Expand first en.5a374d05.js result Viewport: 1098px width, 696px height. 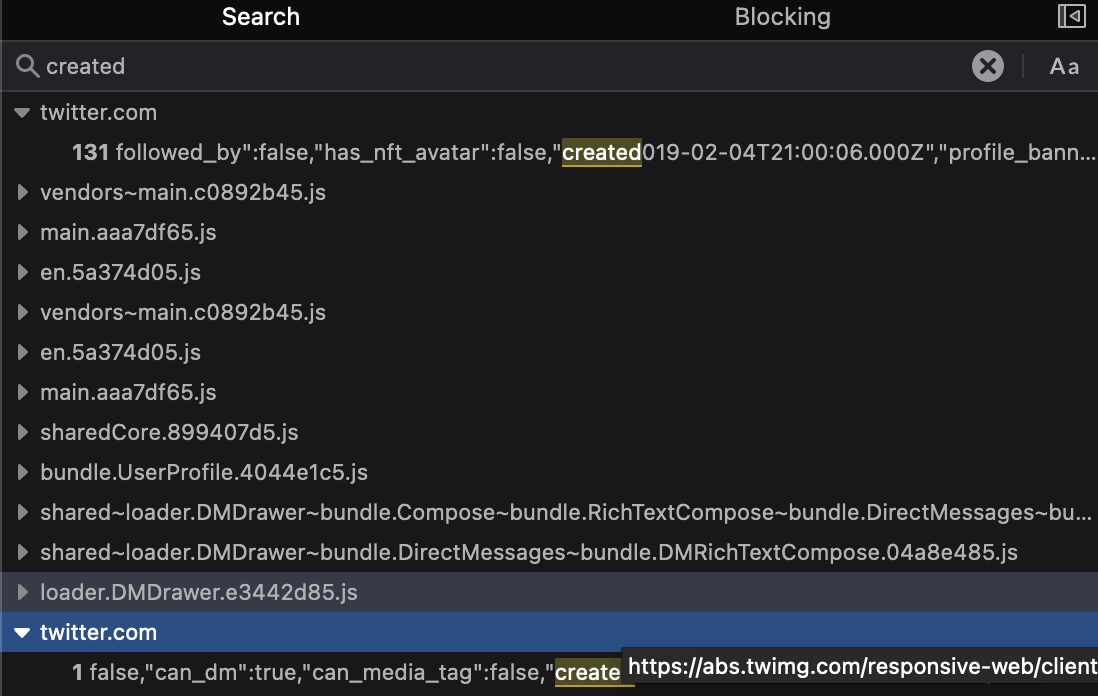pos(22,272)
